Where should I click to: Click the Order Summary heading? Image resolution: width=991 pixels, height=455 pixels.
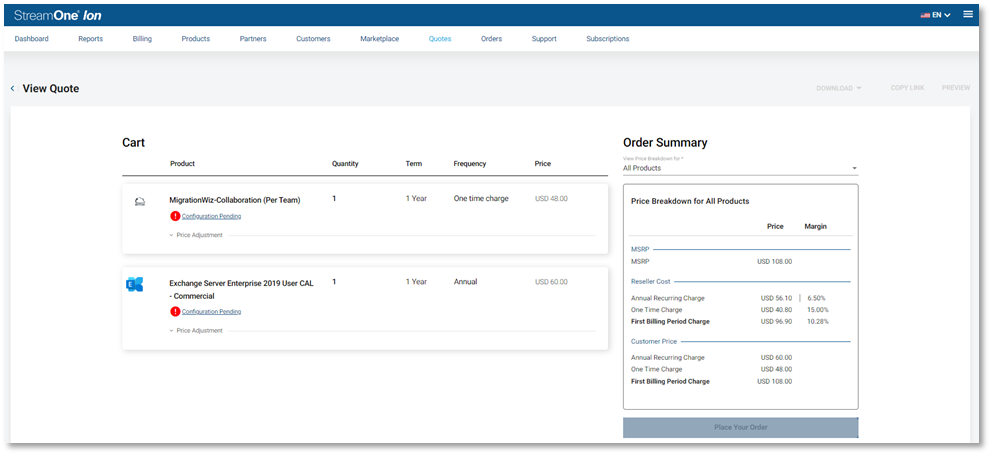pyautogui.click(x=665, y=143)
